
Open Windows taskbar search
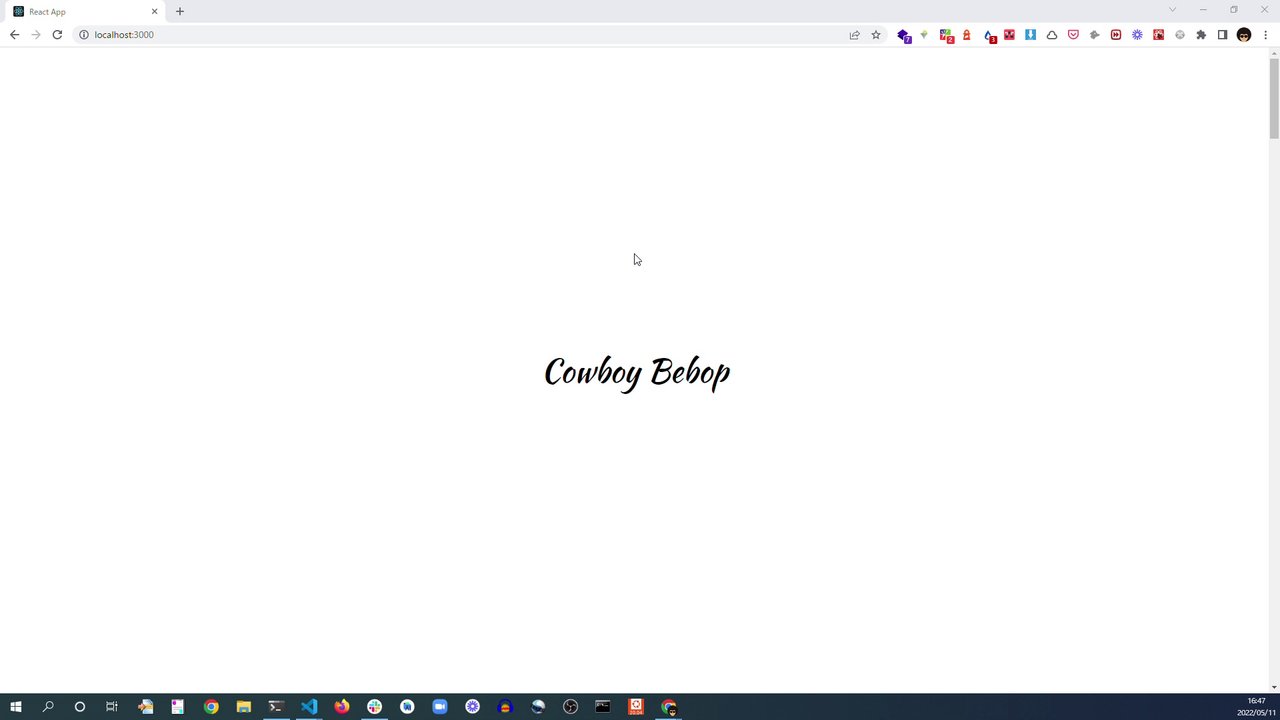(x=48, y=707)
